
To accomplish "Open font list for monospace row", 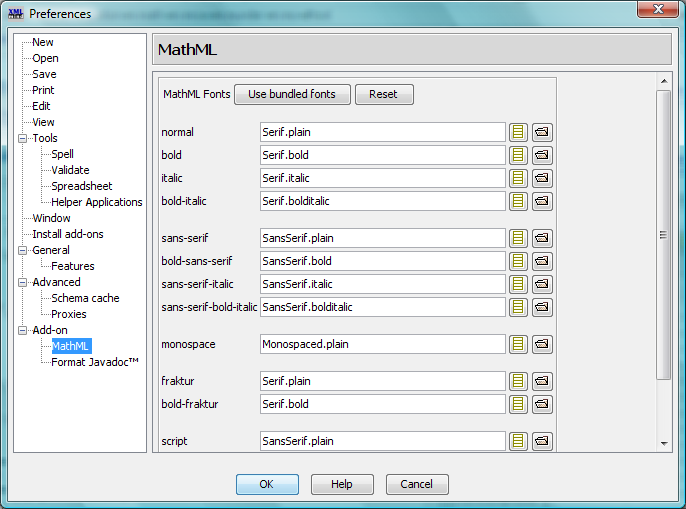I will pyautogui.click(x=518, y=344).
